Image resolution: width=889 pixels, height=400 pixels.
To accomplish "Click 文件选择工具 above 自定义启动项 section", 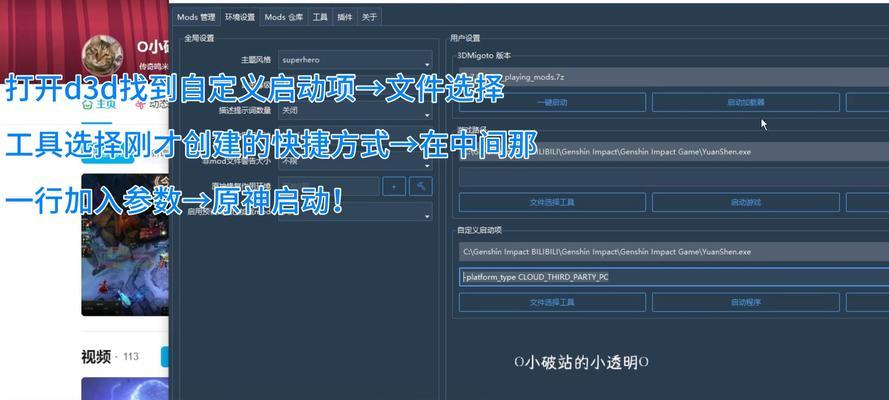I will [552, 202].
